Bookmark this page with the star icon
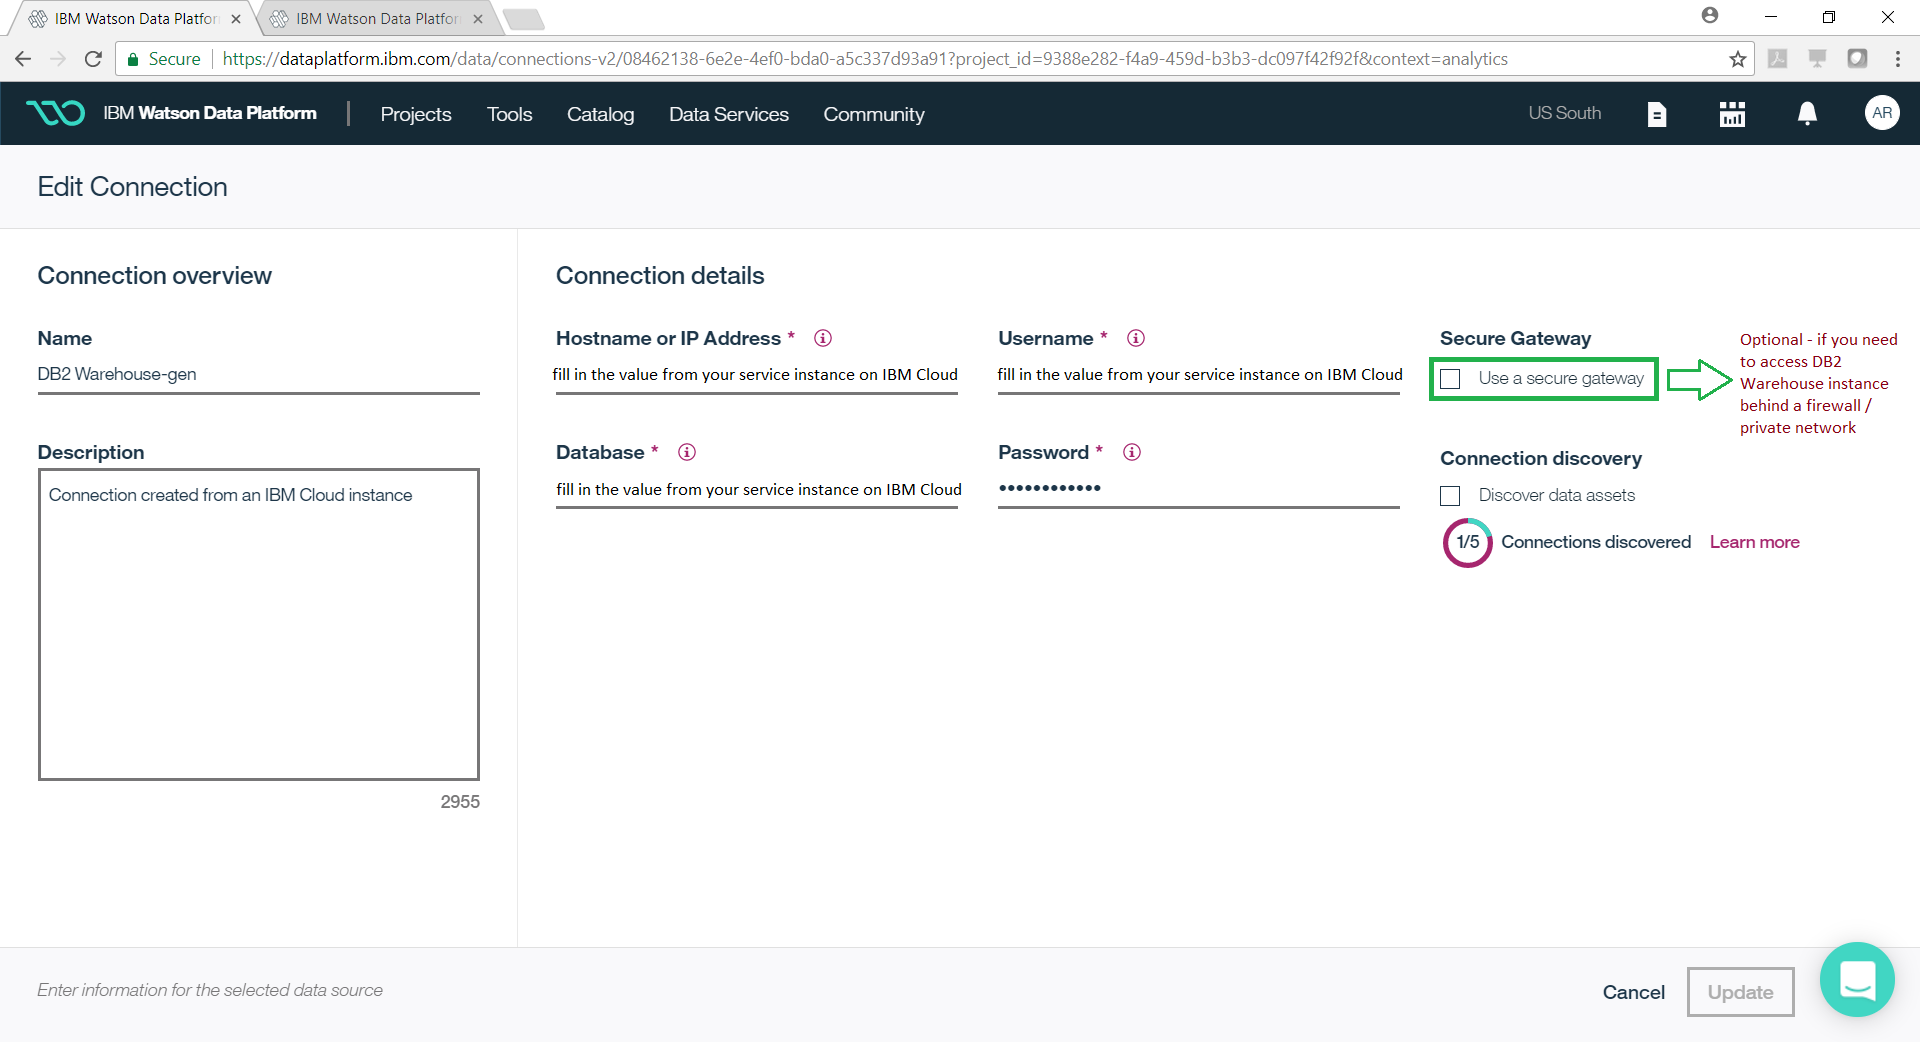Image resolution: width=1920 pixels, height=1042 pixels. (1738, 59)
